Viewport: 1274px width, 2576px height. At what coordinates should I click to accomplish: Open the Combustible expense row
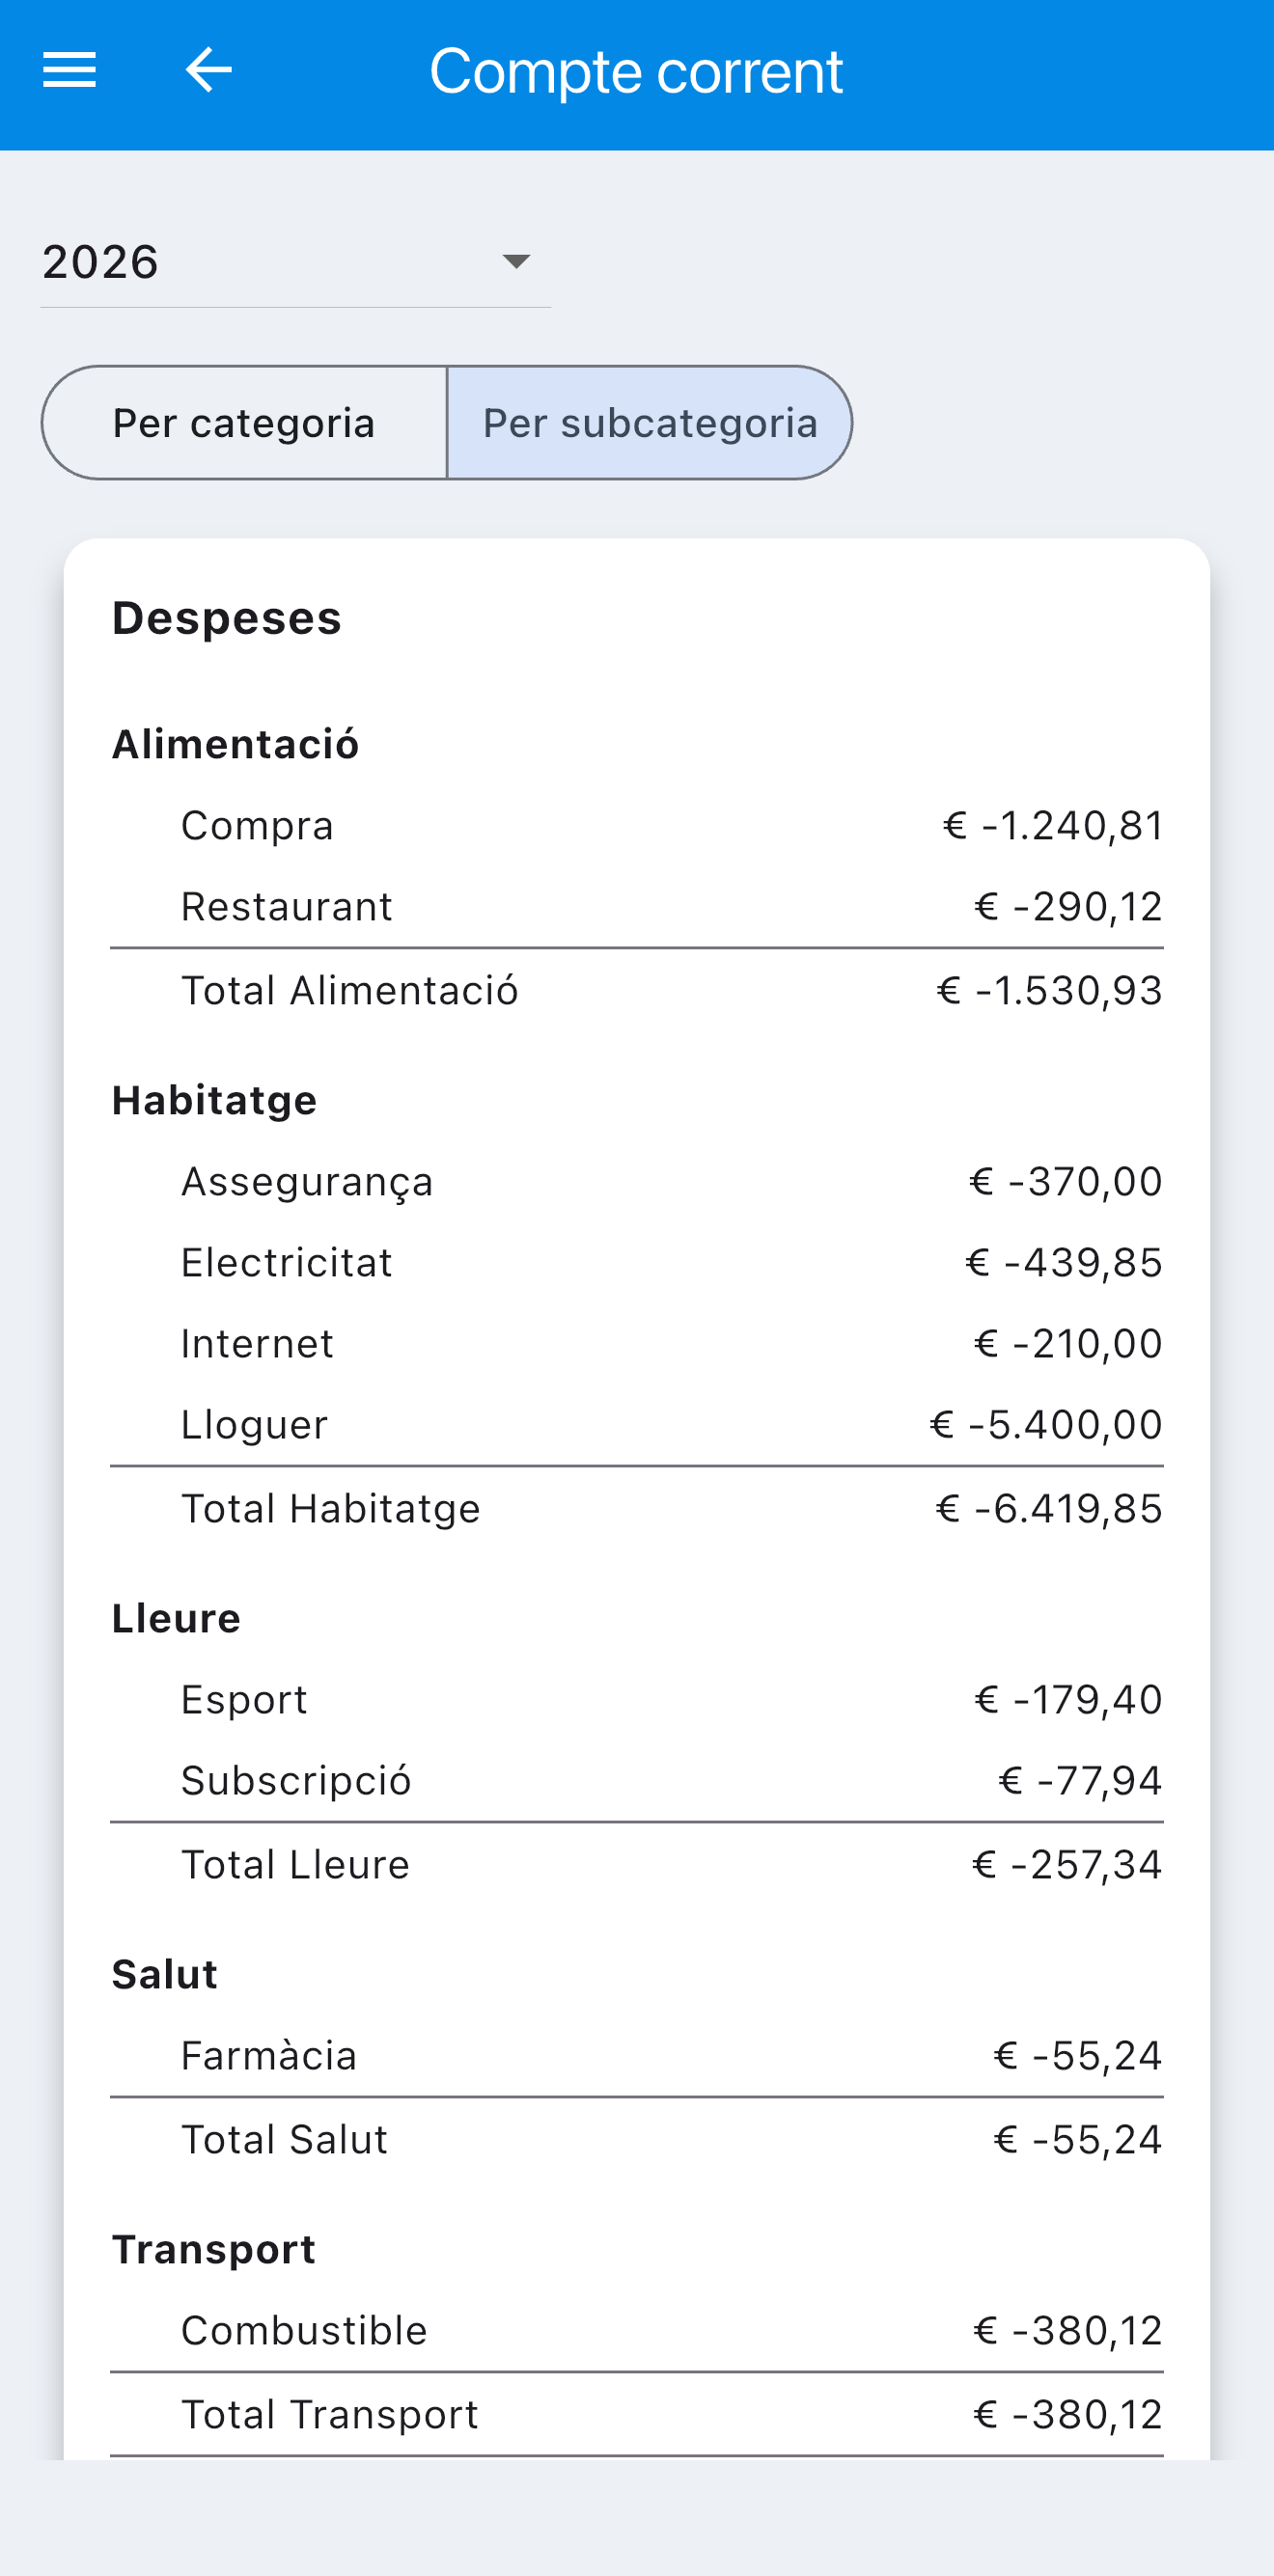(x=637, y=2331)
